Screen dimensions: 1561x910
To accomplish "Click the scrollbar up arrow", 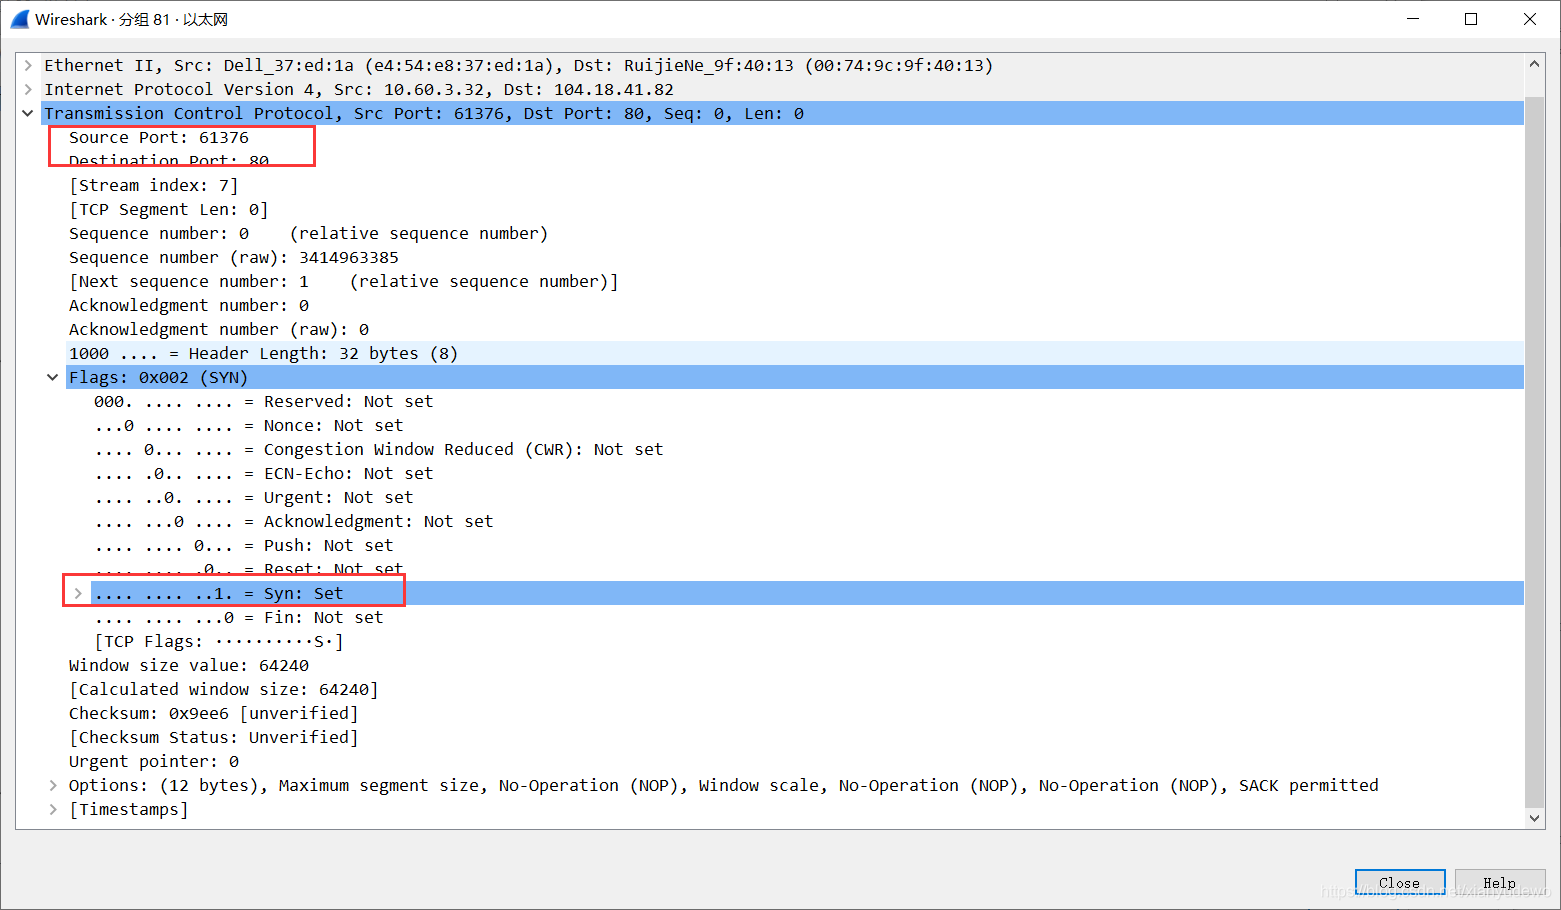I will point(1535,64).
